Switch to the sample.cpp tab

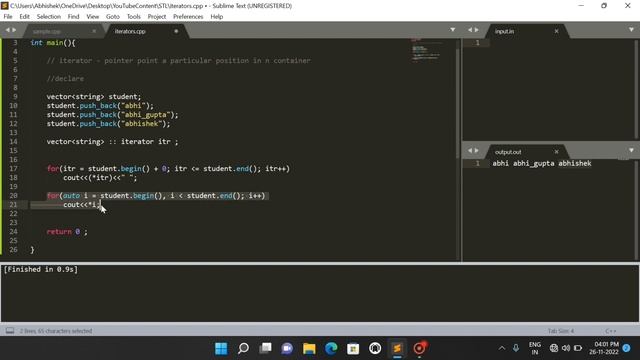47,31
